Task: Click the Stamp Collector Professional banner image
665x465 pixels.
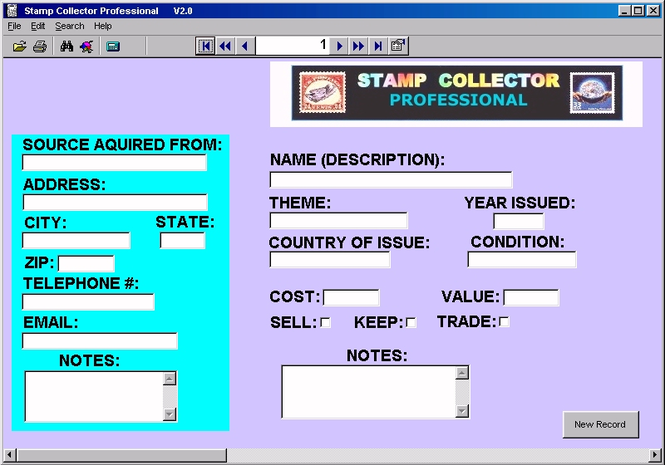Action: [x=457, y=93]
